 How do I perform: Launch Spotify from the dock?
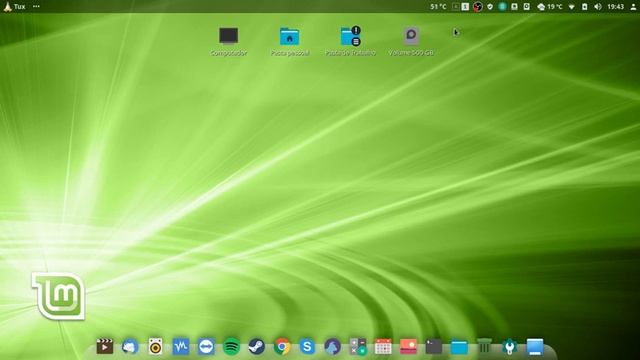(231, 347)
